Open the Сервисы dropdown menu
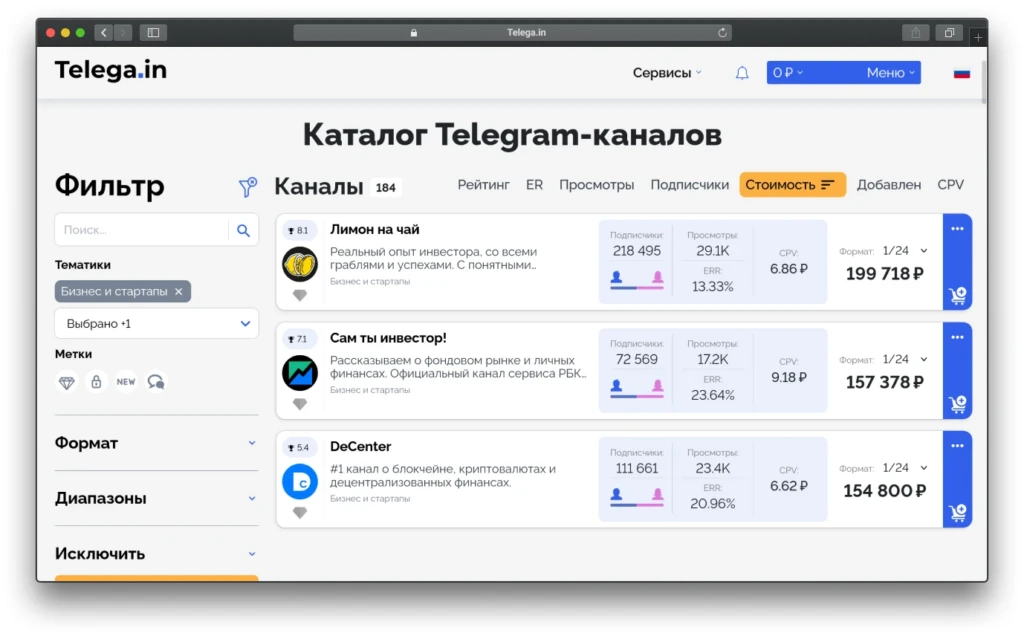This screenshot has width=1024, height=636. (x=667, y=72)
